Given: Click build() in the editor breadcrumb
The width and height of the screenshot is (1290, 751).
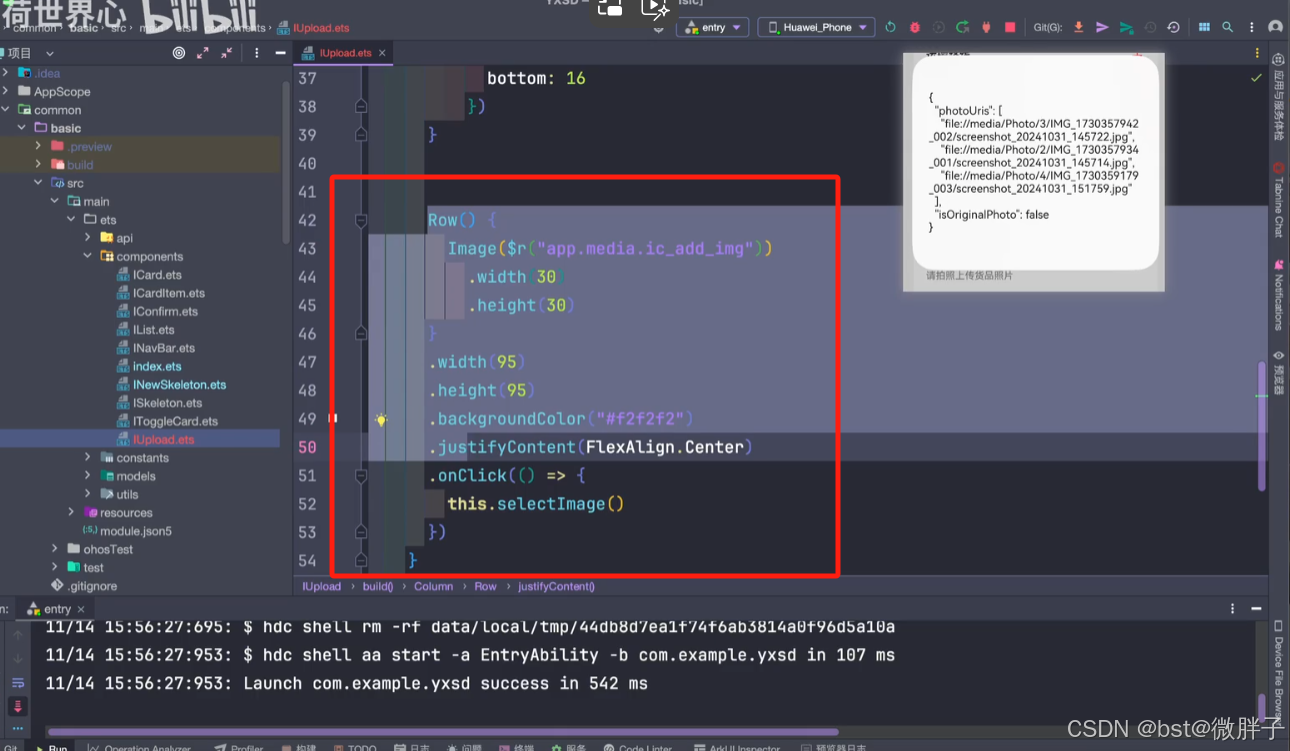Looking at the screenshot, I should (377, 586).
